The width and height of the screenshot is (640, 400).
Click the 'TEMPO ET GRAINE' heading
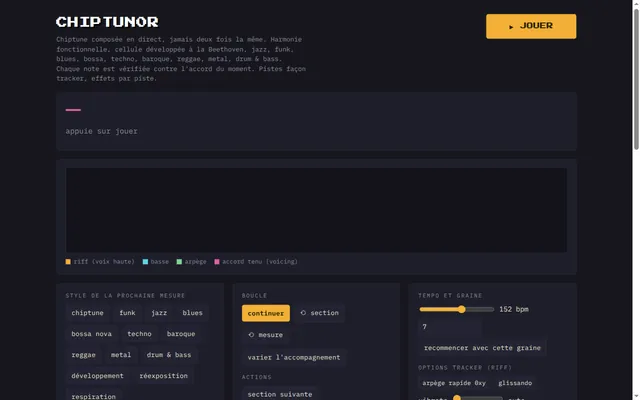[x=450, y=295]
